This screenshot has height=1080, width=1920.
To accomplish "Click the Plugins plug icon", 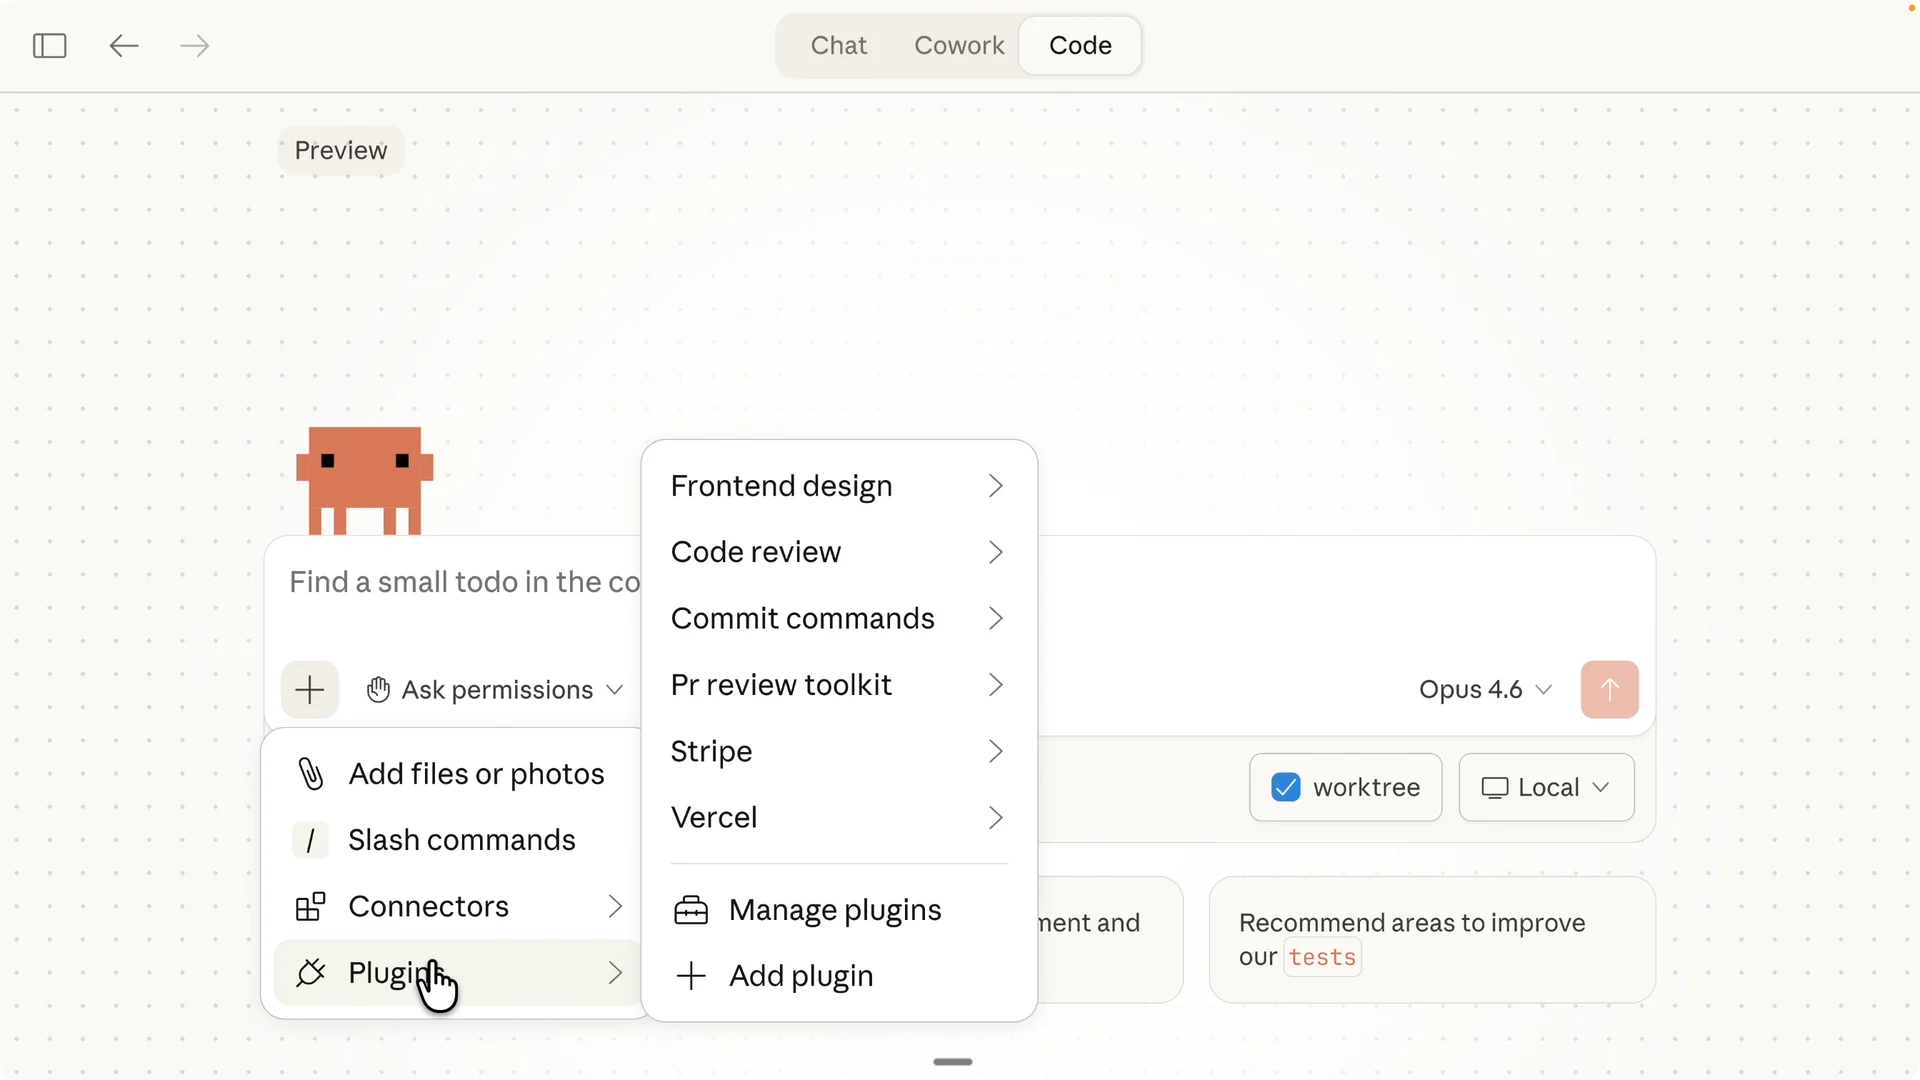I will tap(311, 972).
